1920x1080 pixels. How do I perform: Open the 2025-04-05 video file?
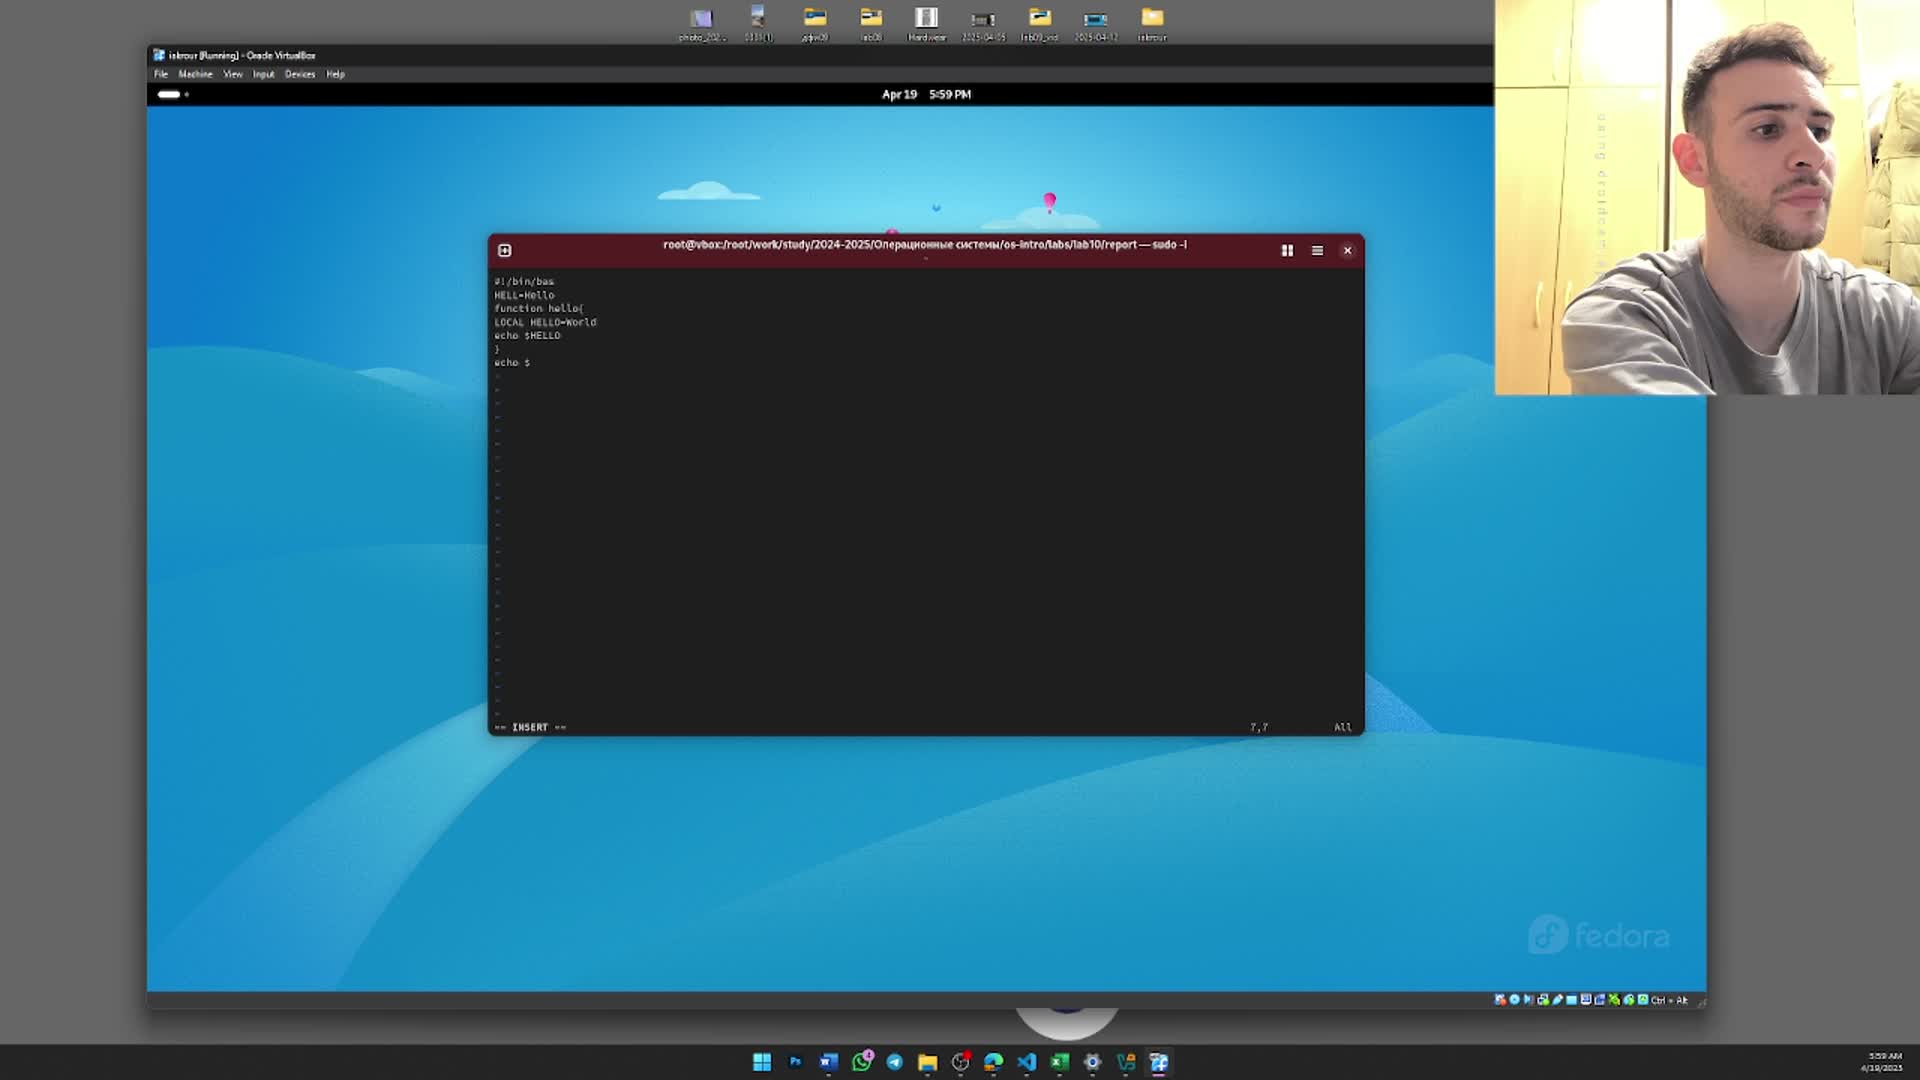(983, 24)
